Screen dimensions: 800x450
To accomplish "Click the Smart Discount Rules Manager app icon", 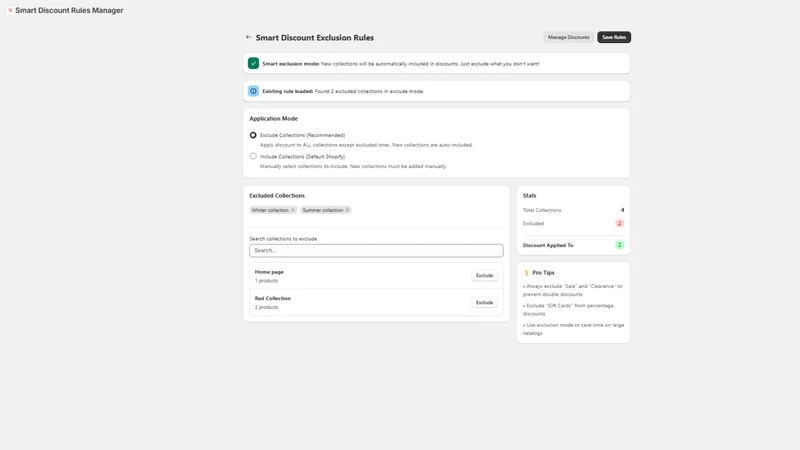I will [x=10, y=10].
